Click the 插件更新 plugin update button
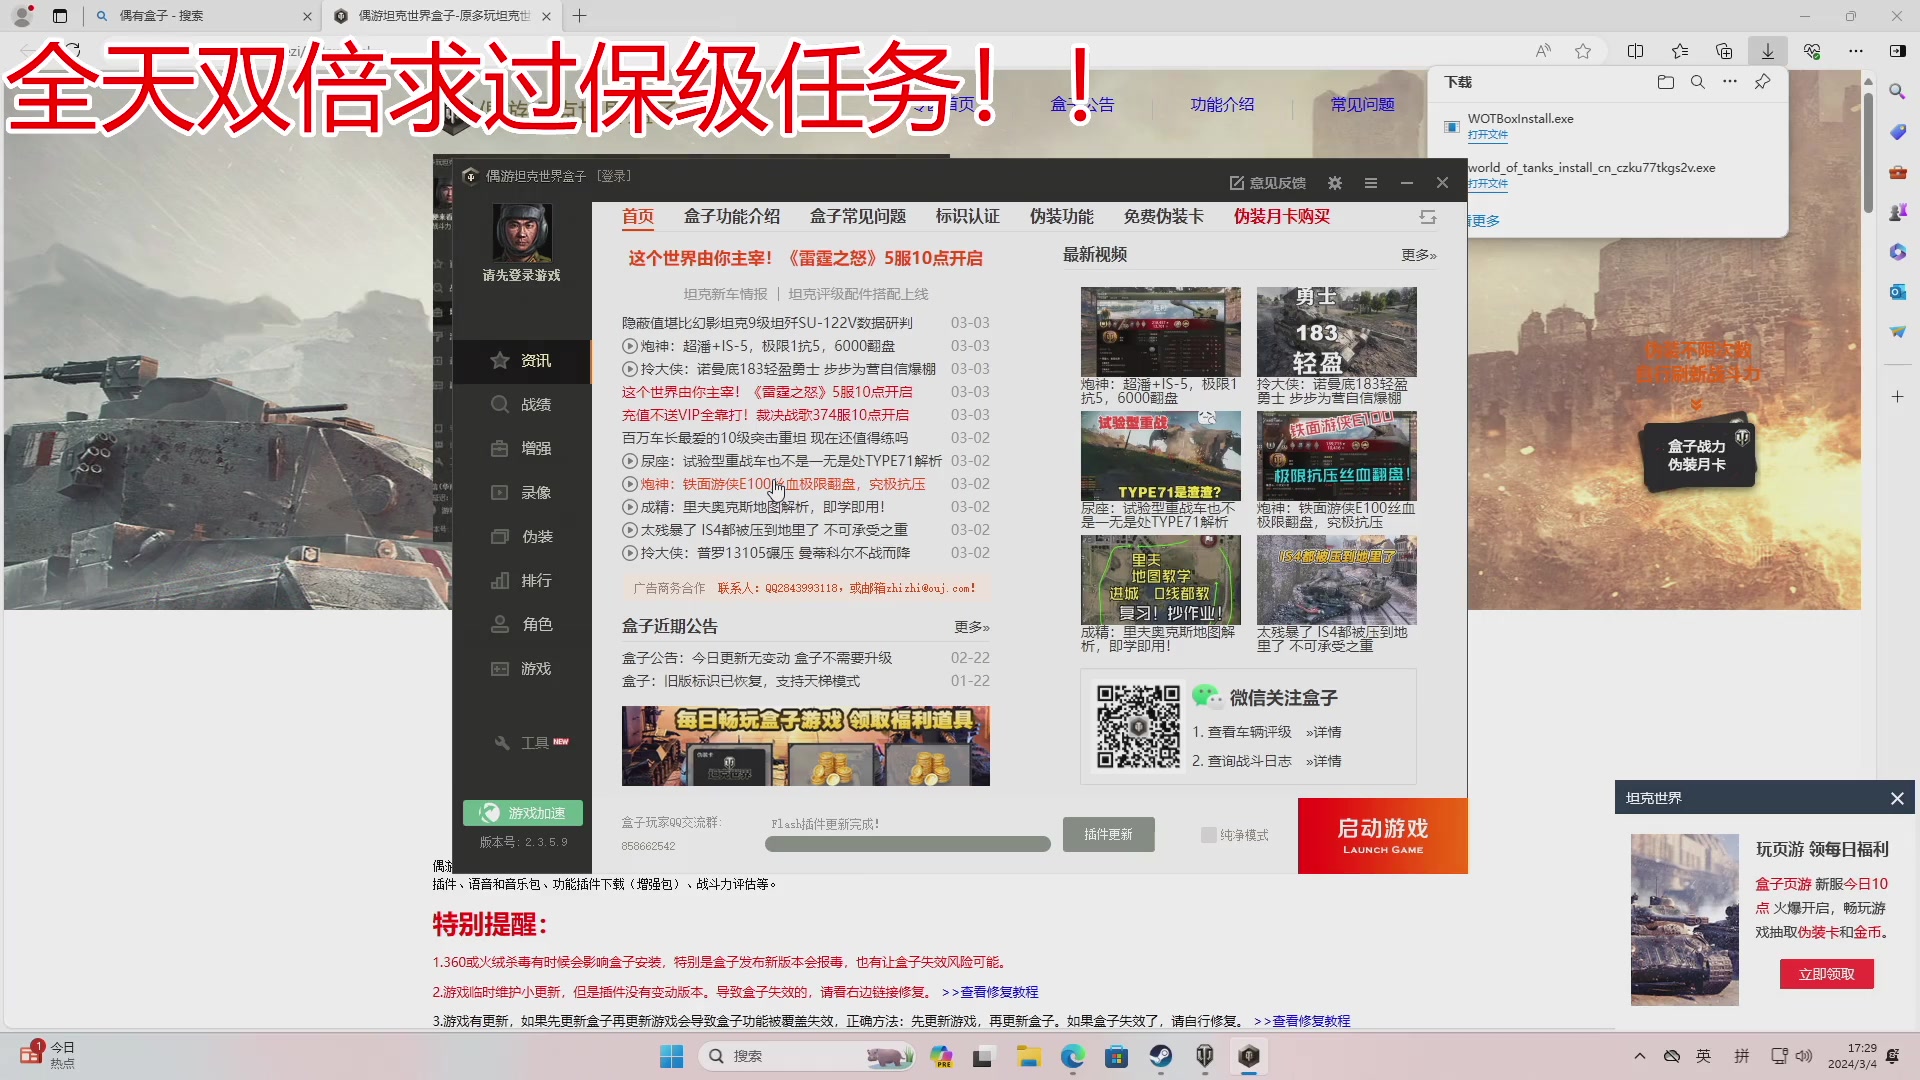Image resolution: width=1920 pixels, height=1080 pixels. (x=1109, y=835)
